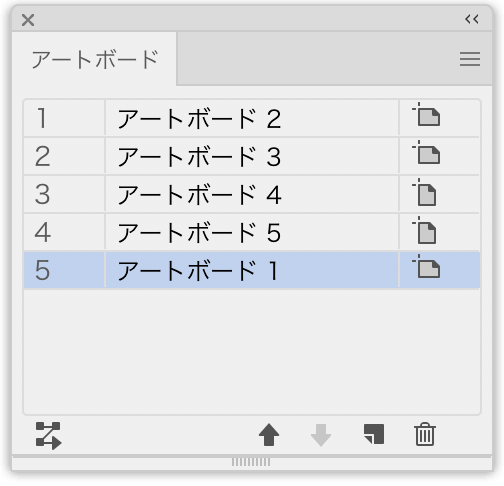504x486 pixels.
Task: Select the アートボード 3 row
Action: click(252, 156)
